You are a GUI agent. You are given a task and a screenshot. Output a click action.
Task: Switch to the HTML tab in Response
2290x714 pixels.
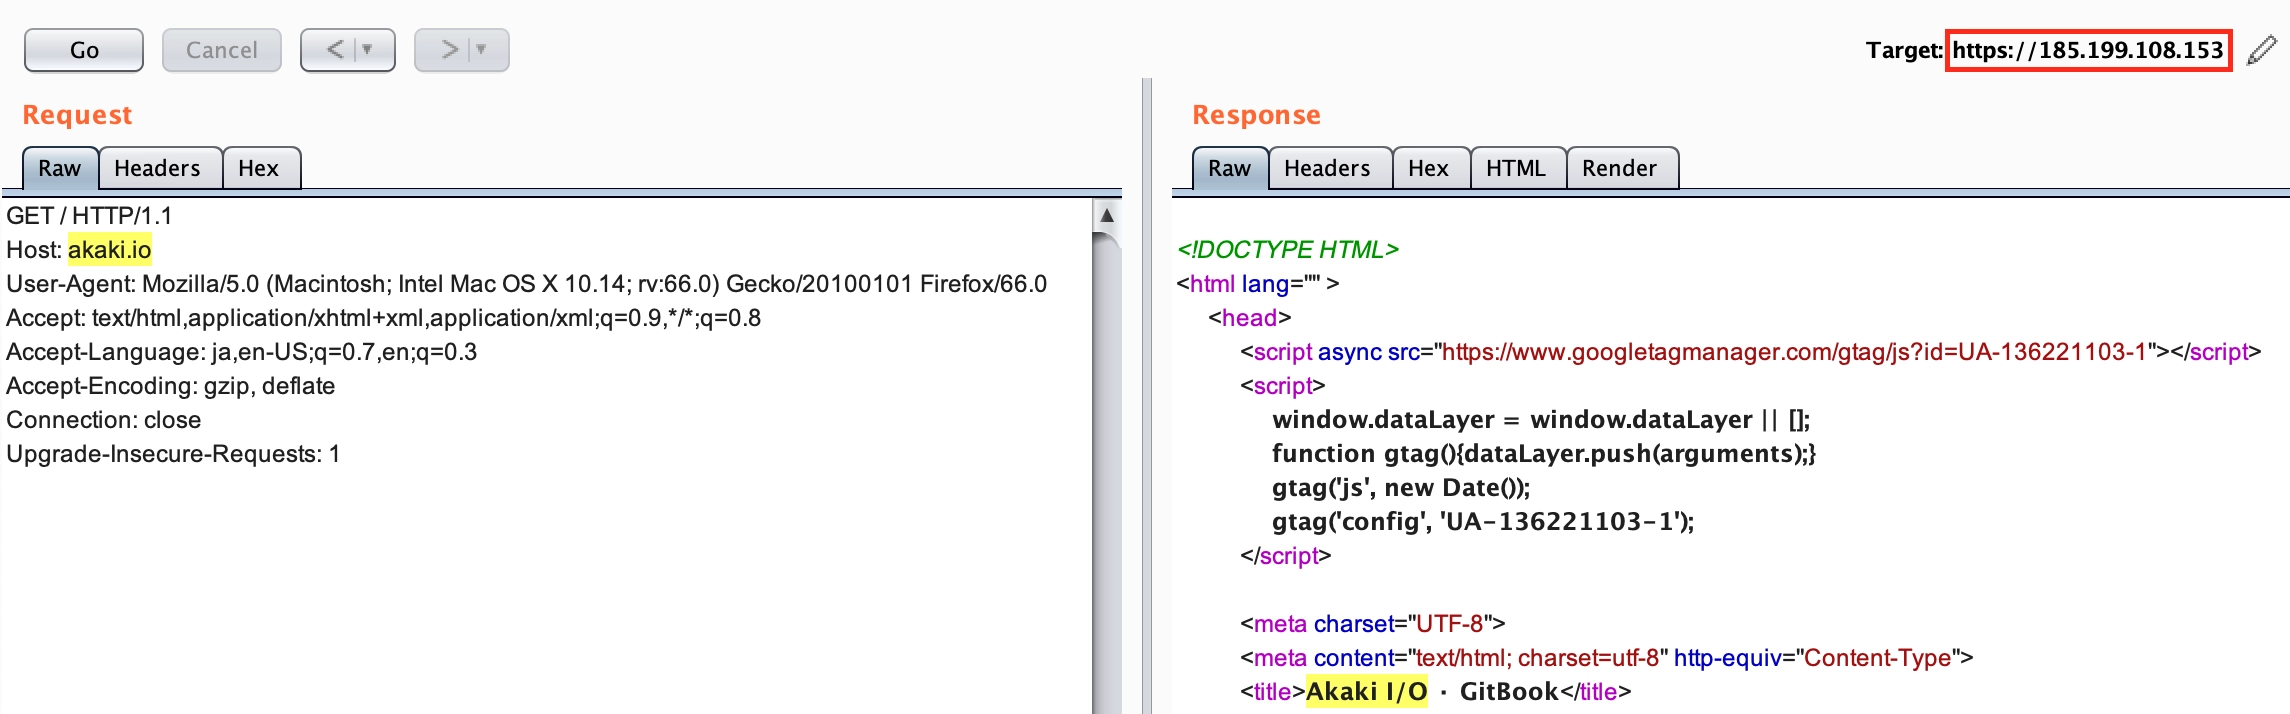pos(1515,168)
